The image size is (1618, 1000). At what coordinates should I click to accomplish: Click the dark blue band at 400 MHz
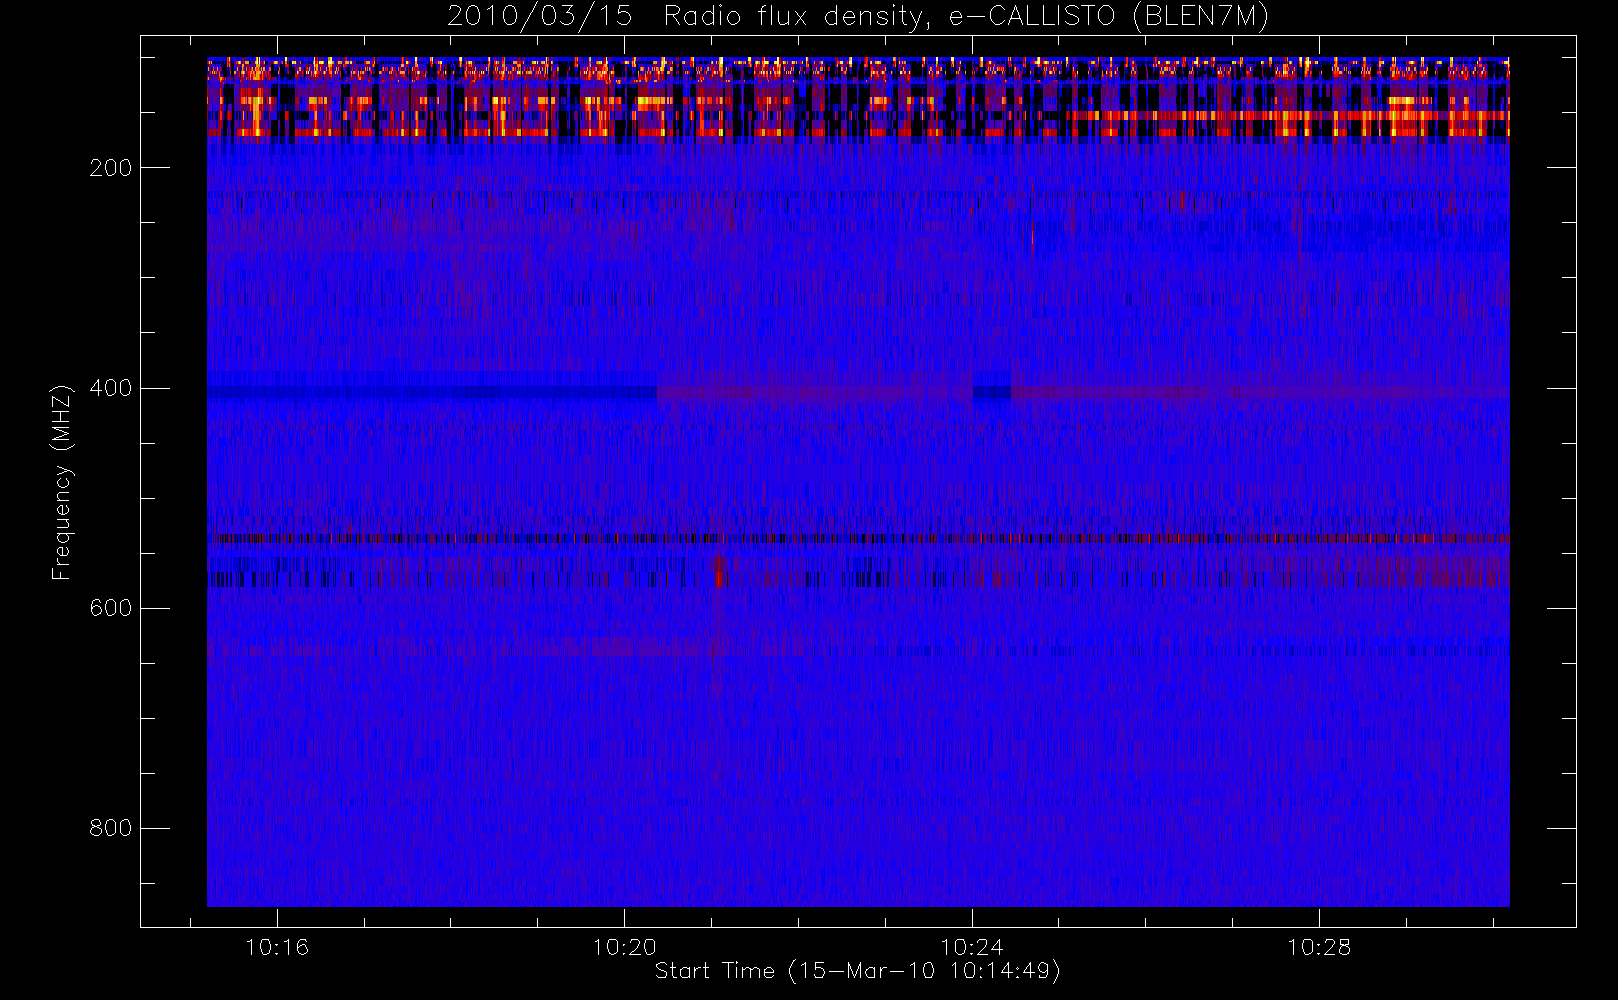click(432, 392)
